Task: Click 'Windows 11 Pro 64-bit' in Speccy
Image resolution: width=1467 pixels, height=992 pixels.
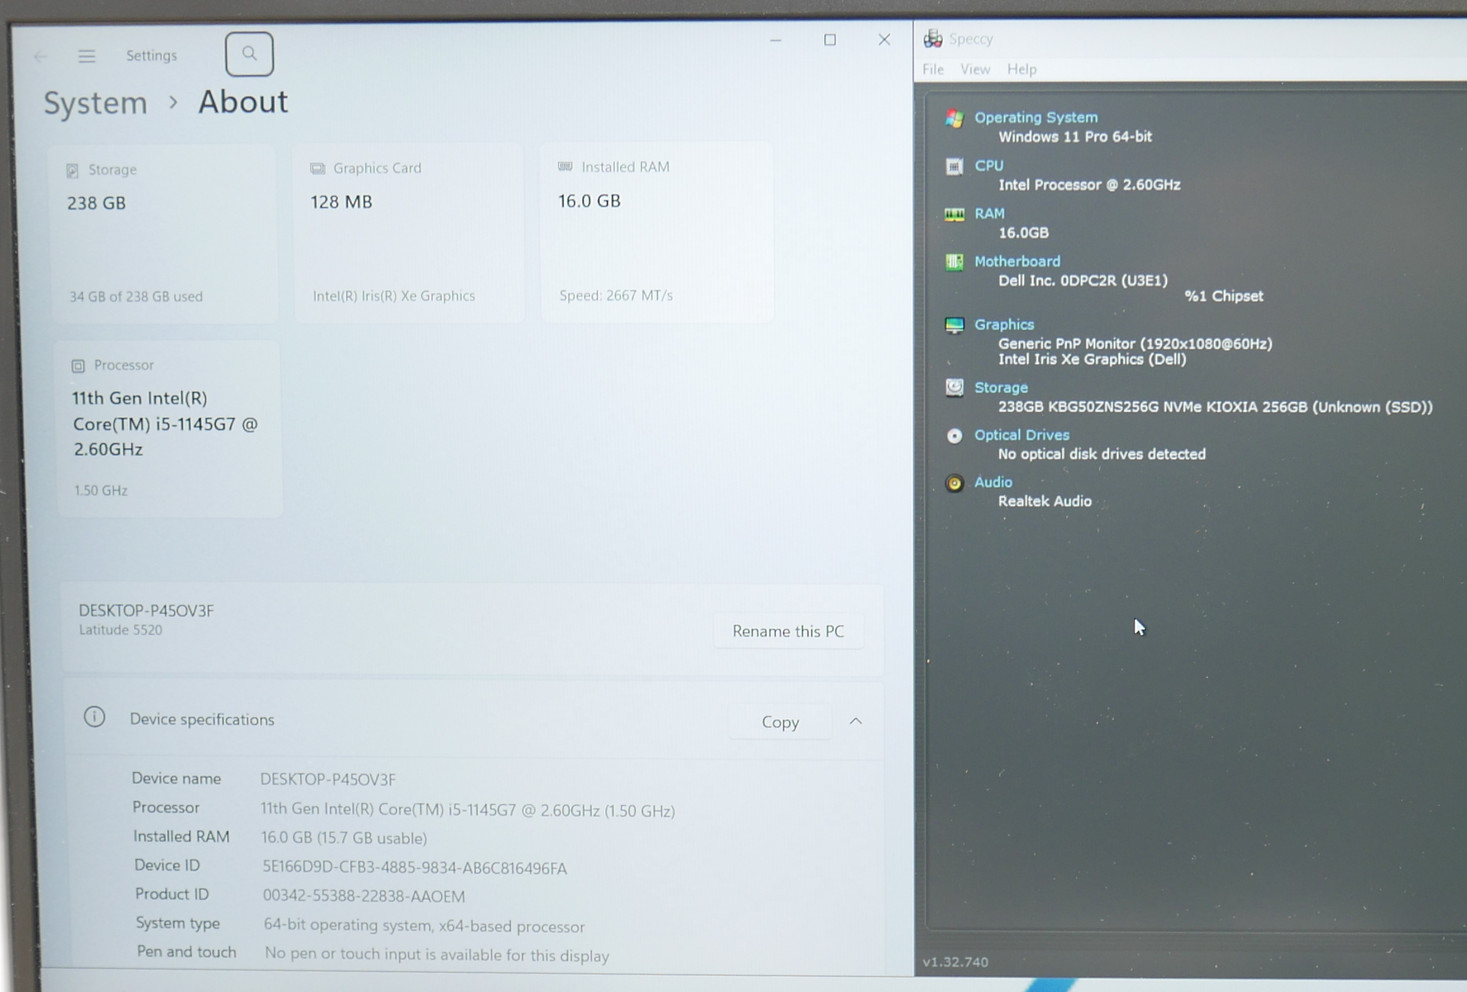Action: click(1075, 137)
